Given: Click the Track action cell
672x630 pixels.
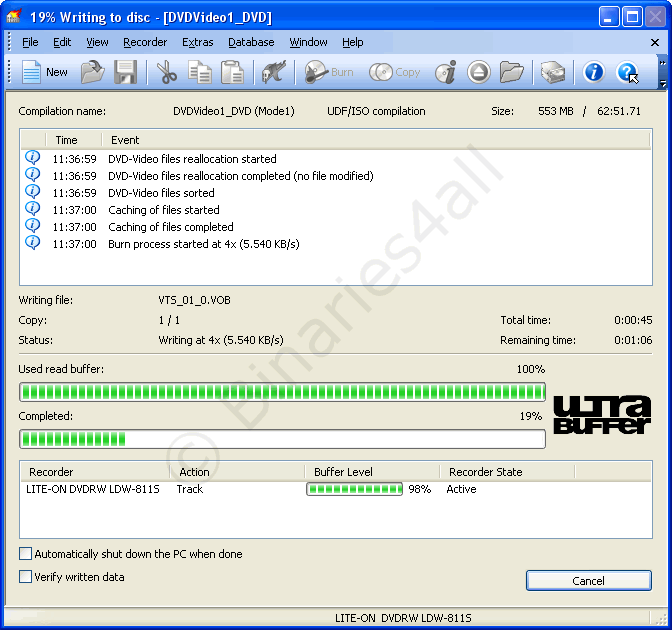Looking at the screenshot, I should 189,489.
